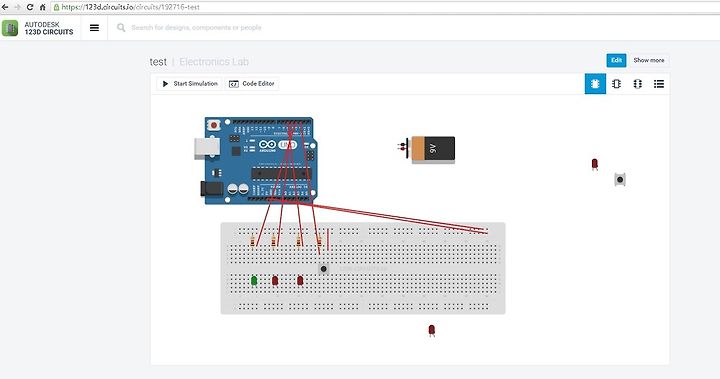Select the pushbutton on the breadboard

(324, 269)
